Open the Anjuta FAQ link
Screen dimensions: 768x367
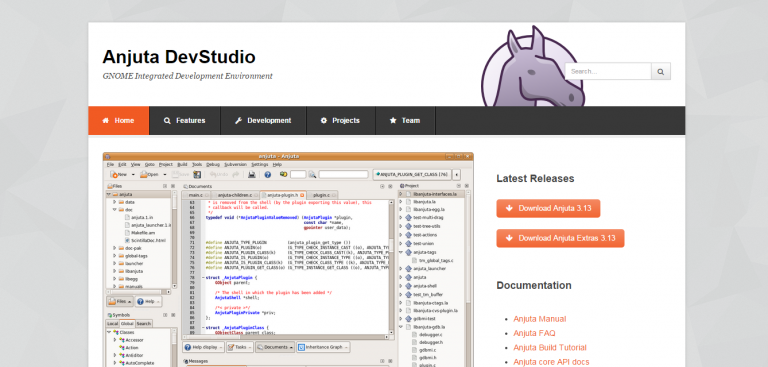coord(534,333)
